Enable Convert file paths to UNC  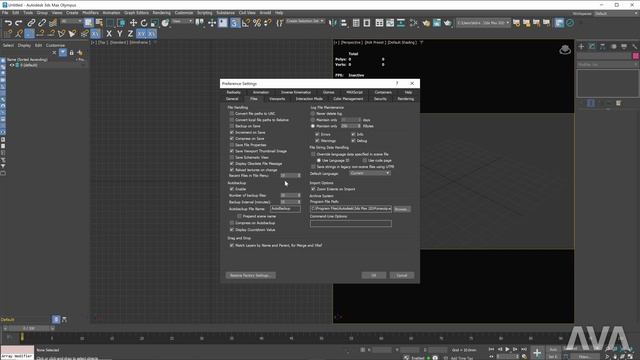point(231,113)
